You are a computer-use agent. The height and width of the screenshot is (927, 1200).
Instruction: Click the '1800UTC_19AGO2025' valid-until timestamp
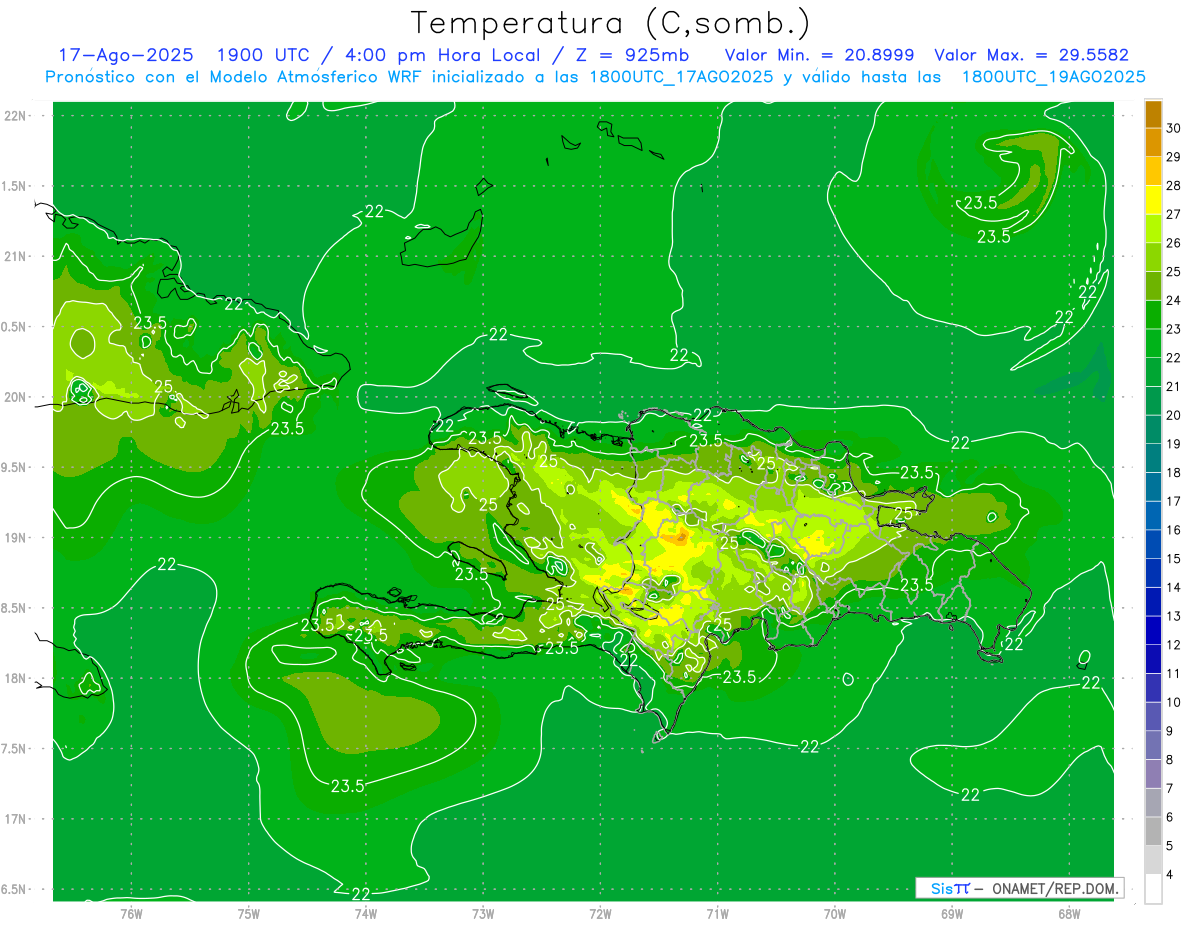click(1053, 77)
